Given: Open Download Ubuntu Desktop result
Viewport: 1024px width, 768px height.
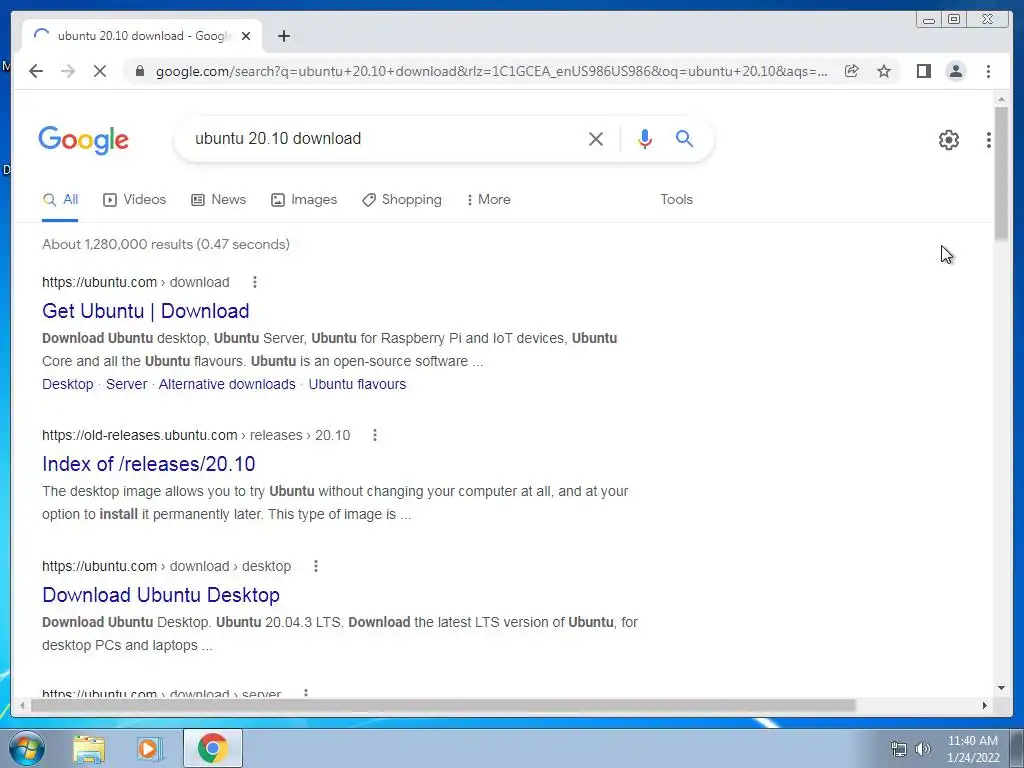Looking at the screenshot, I should [161, 595].
